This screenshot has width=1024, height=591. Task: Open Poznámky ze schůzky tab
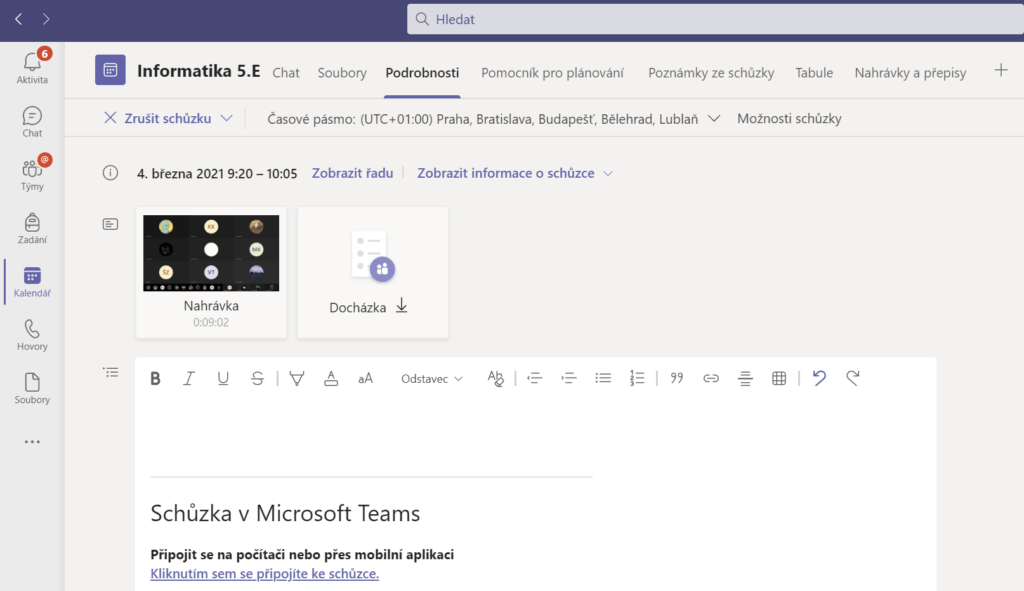pyautogui.click(x=711, y=72)
